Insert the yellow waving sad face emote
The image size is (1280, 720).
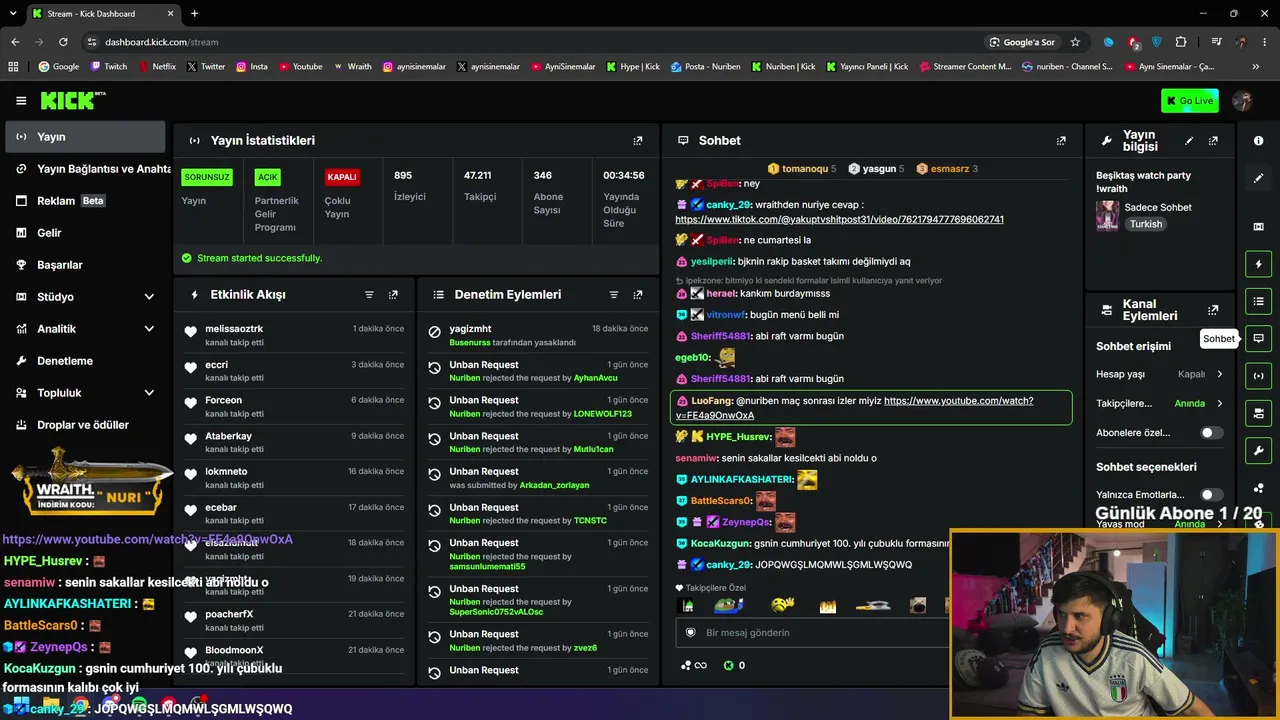(x=783, y=605)
